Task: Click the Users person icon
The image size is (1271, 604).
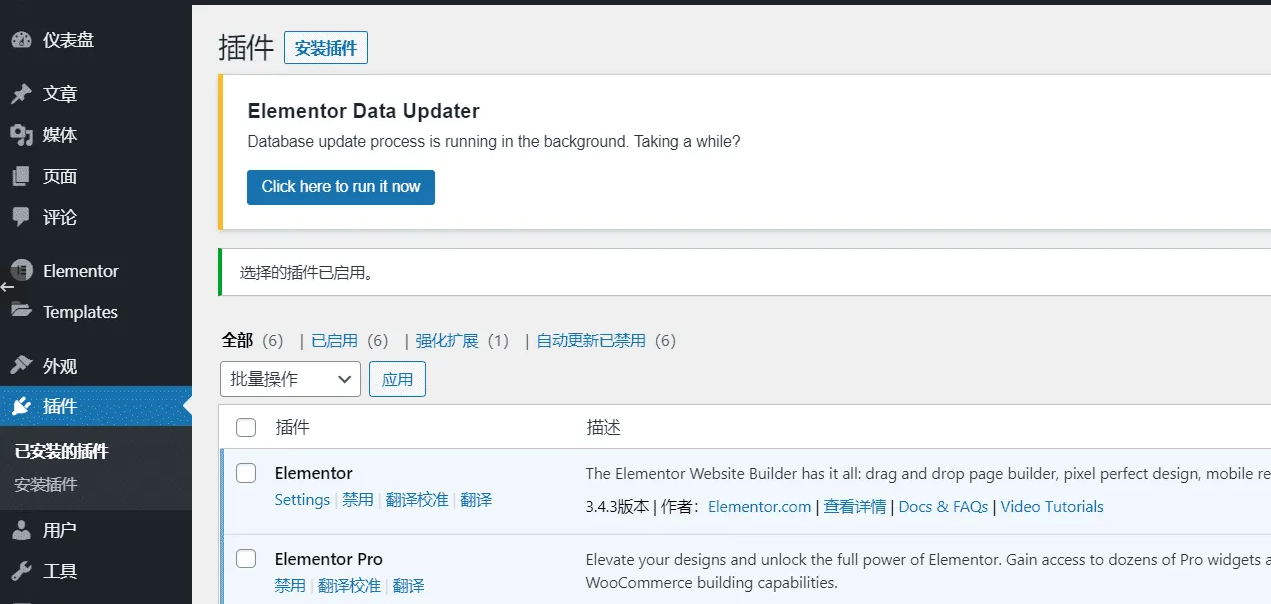Action: pos(21,530)
